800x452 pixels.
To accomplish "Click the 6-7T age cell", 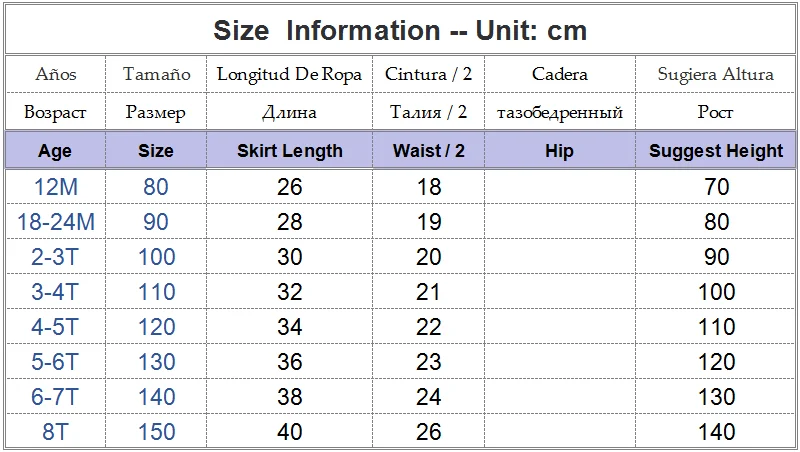I will [x=54, y=397].
